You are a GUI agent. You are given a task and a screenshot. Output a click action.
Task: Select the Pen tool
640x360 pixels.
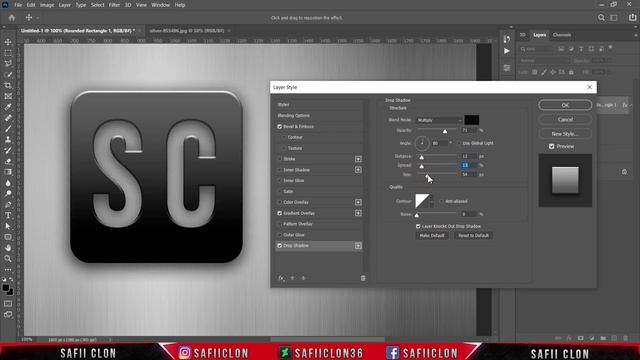(x=8, y=204)
